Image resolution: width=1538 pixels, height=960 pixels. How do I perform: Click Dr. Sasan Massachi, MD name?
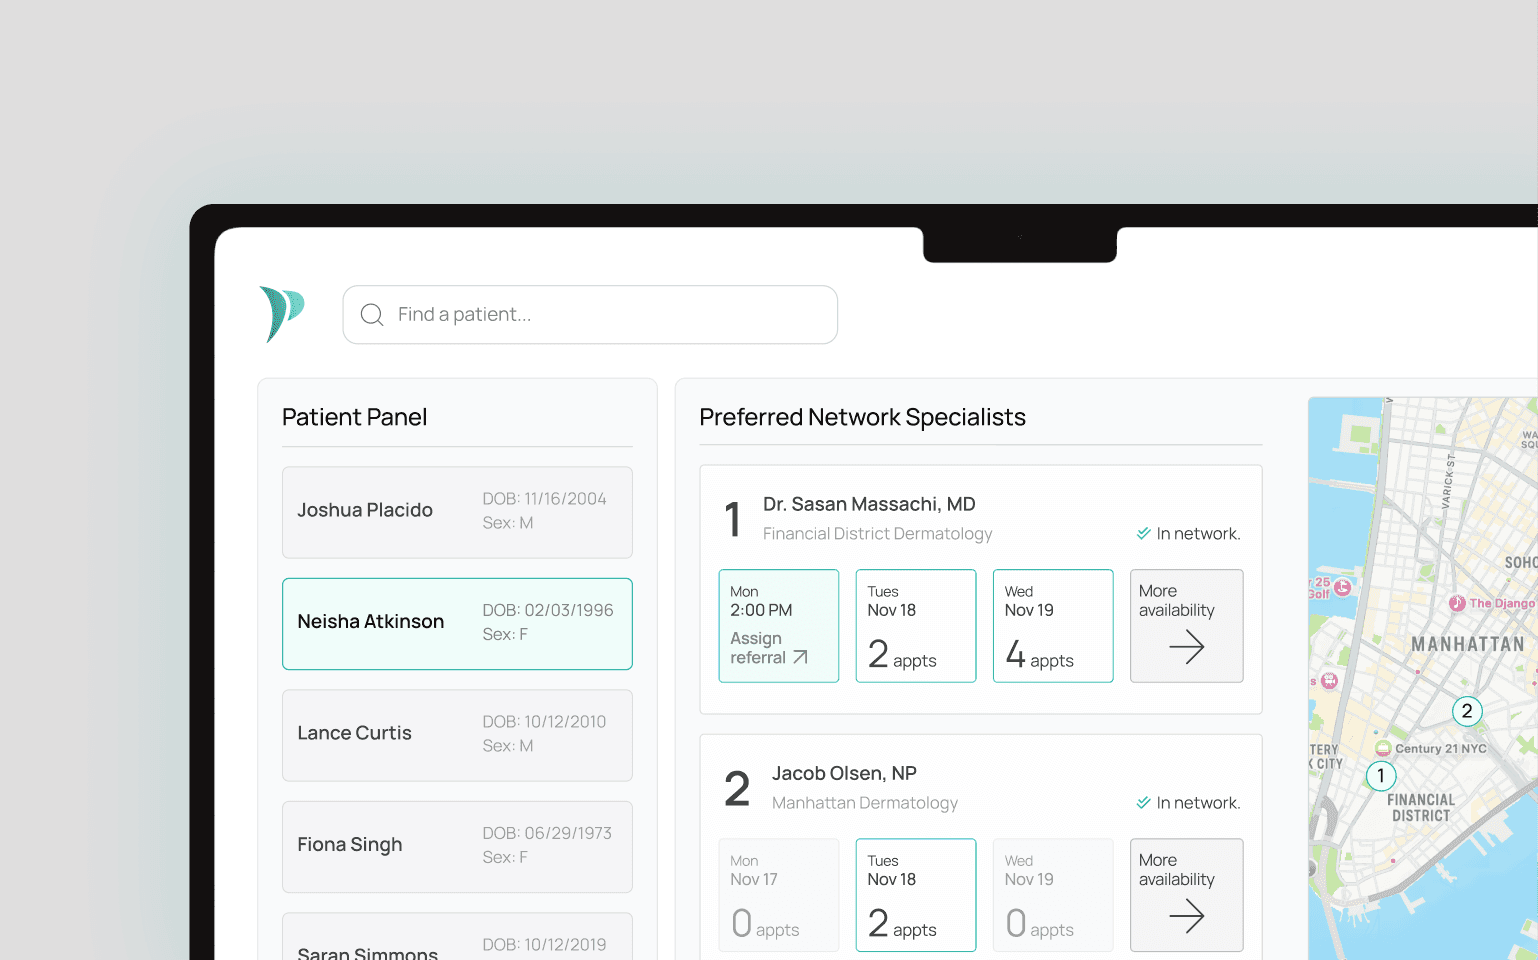pos(869,504)
